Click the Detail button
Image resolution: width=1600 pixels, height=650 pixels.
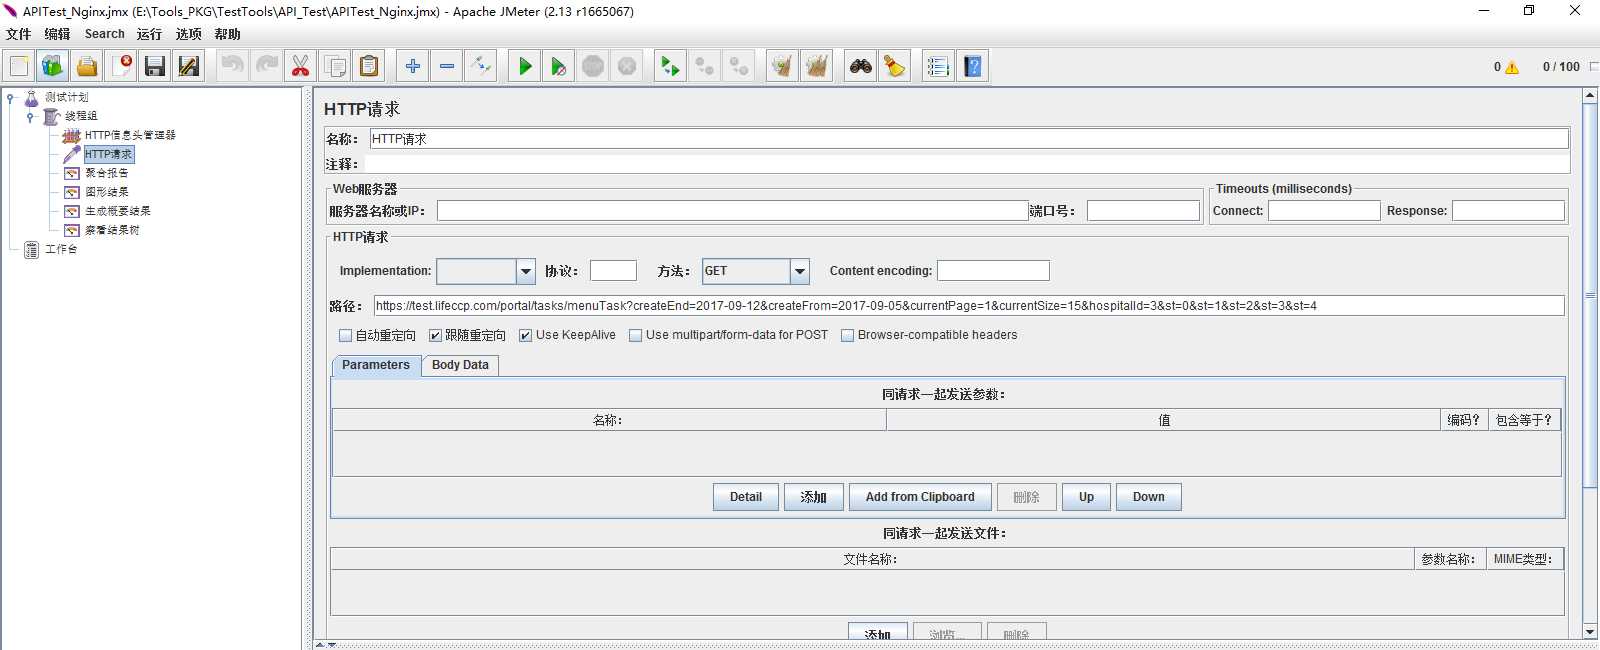click(746, 497)
